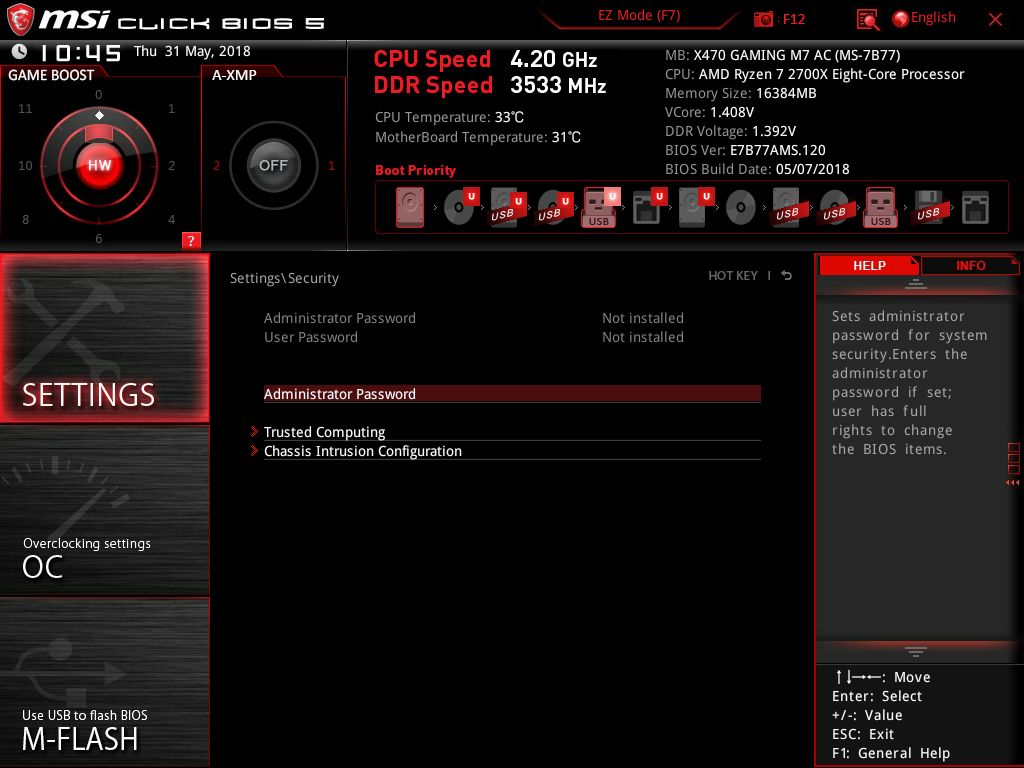Viewport: 1024px width, 768px height.
Task: Click the 'F1: General Help' hint
Action: pyautogui.click(x=891, y=753)
